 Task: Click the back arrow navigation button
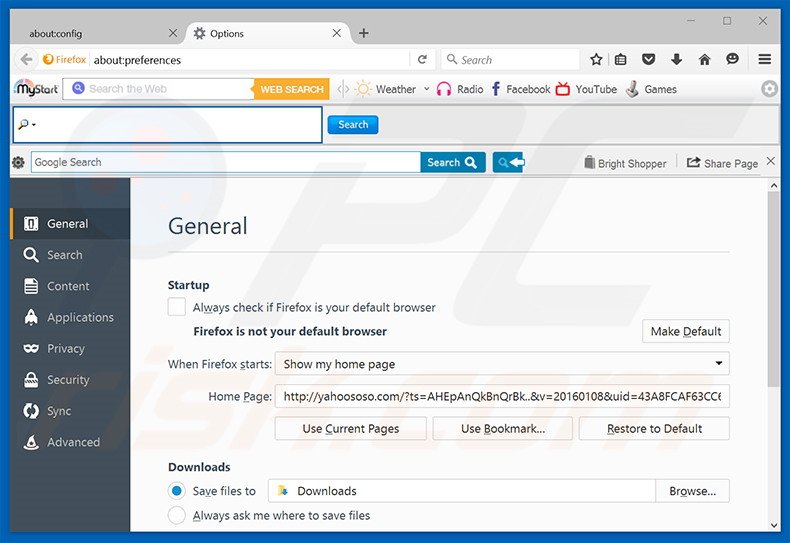pos(26,59)
